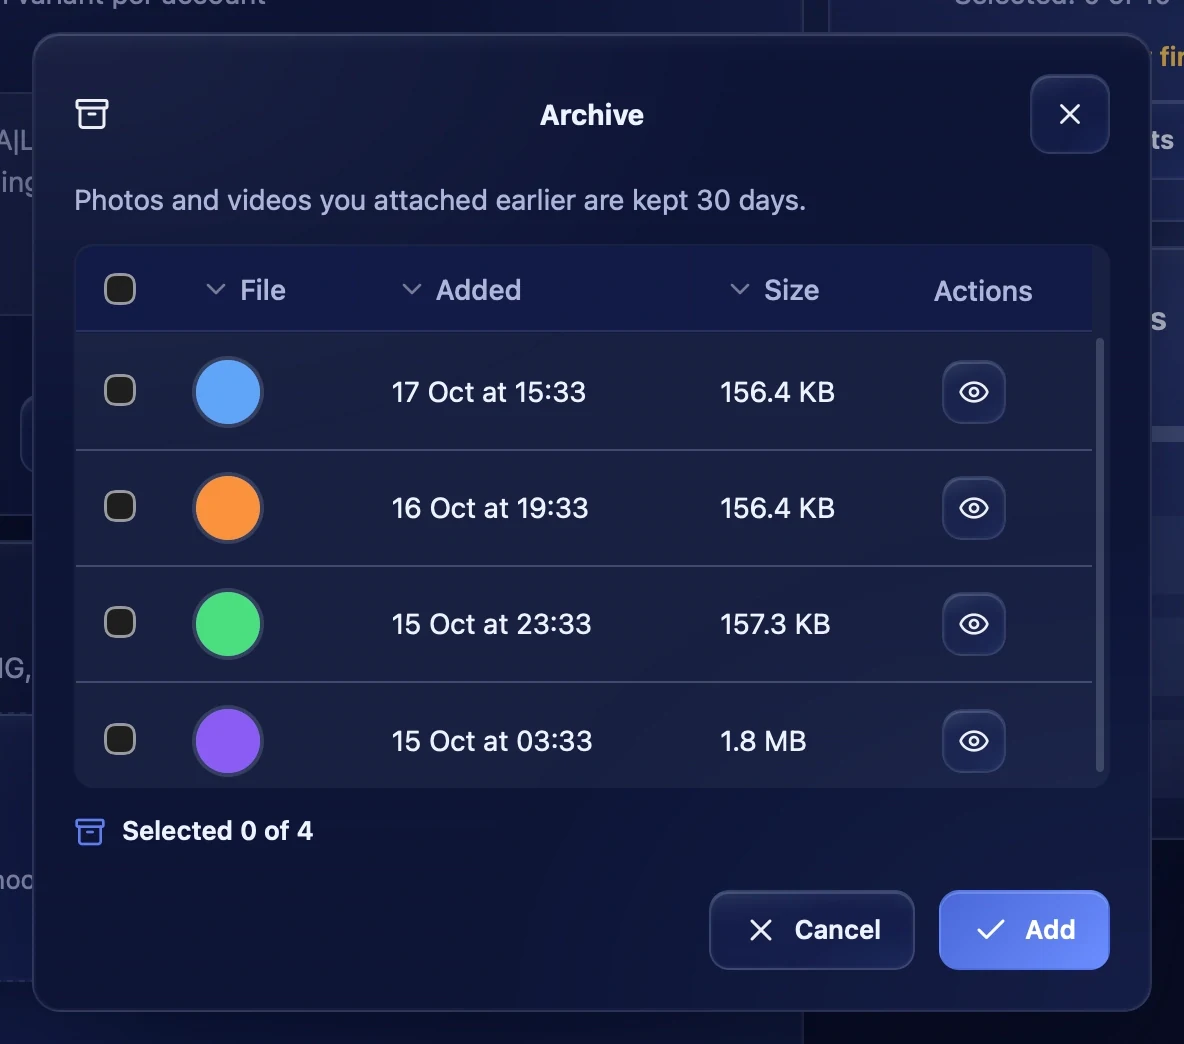Preview the file added 16 Oct at 19:33
This screenshot has width=1184, height=1044.
[x=973, y=508]
